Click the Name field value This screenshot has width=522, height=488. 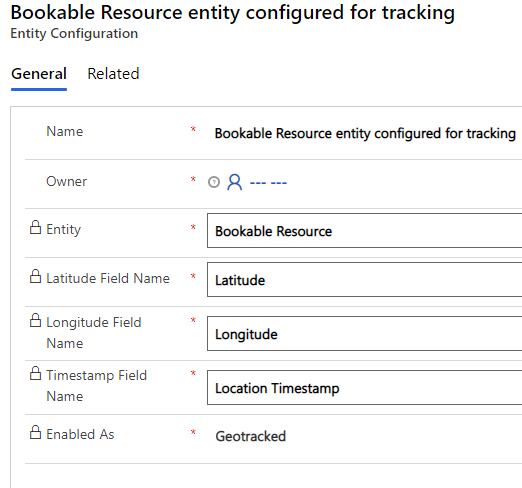(x=365, y=133)
